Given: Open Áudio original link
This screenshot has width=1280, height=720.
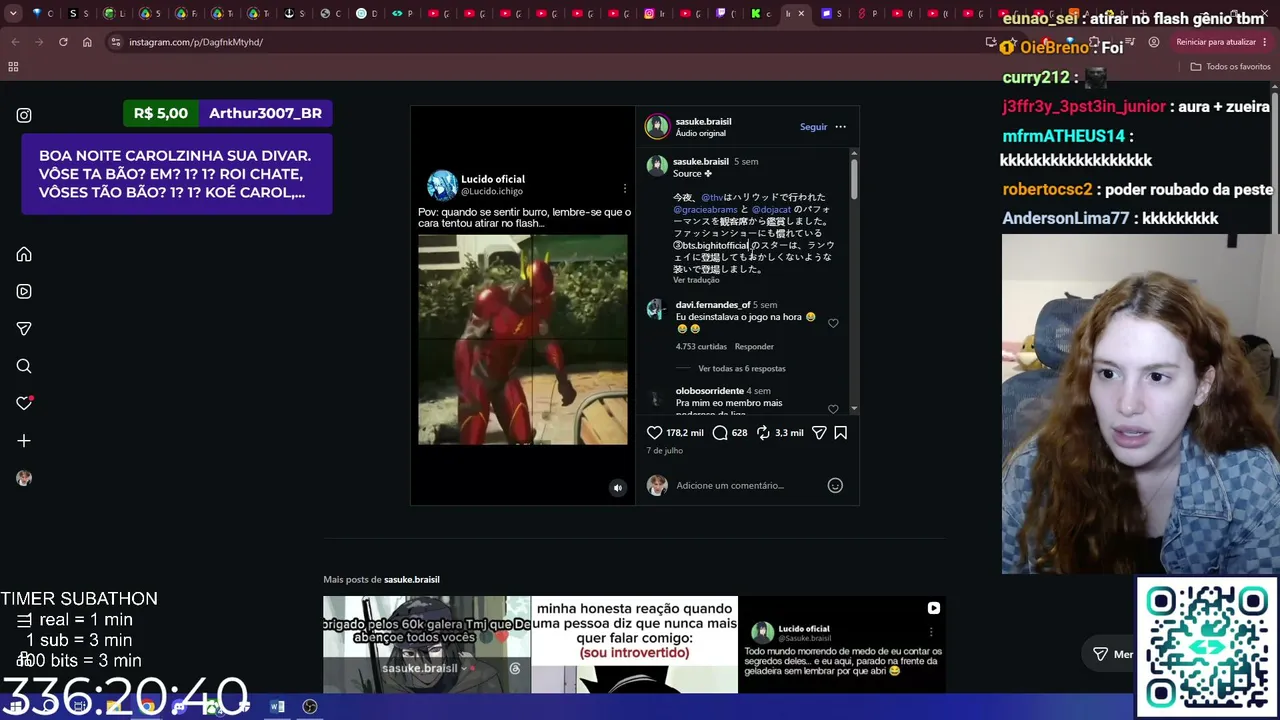Looking at the screenshot, I should pyautogui.click(x=700, y=133).
